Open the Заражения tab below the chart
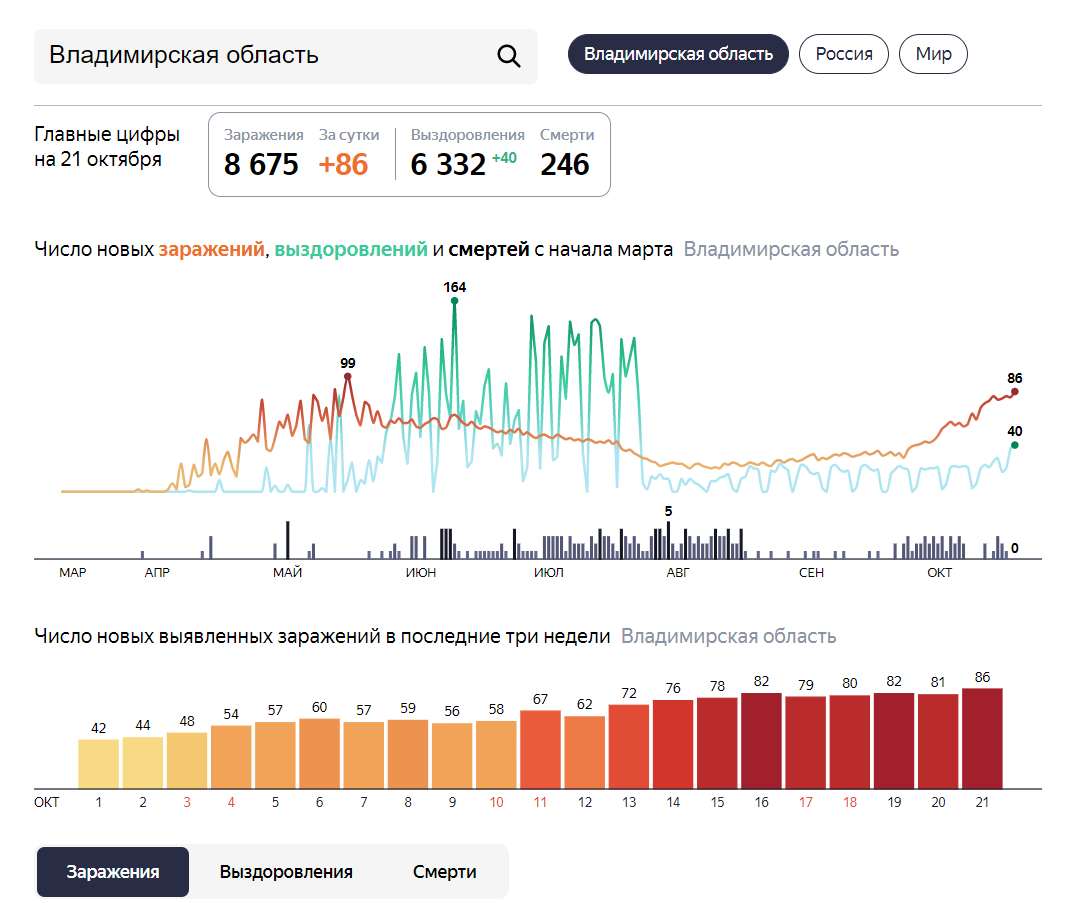The image size is (1068, 903). point(113,872)
